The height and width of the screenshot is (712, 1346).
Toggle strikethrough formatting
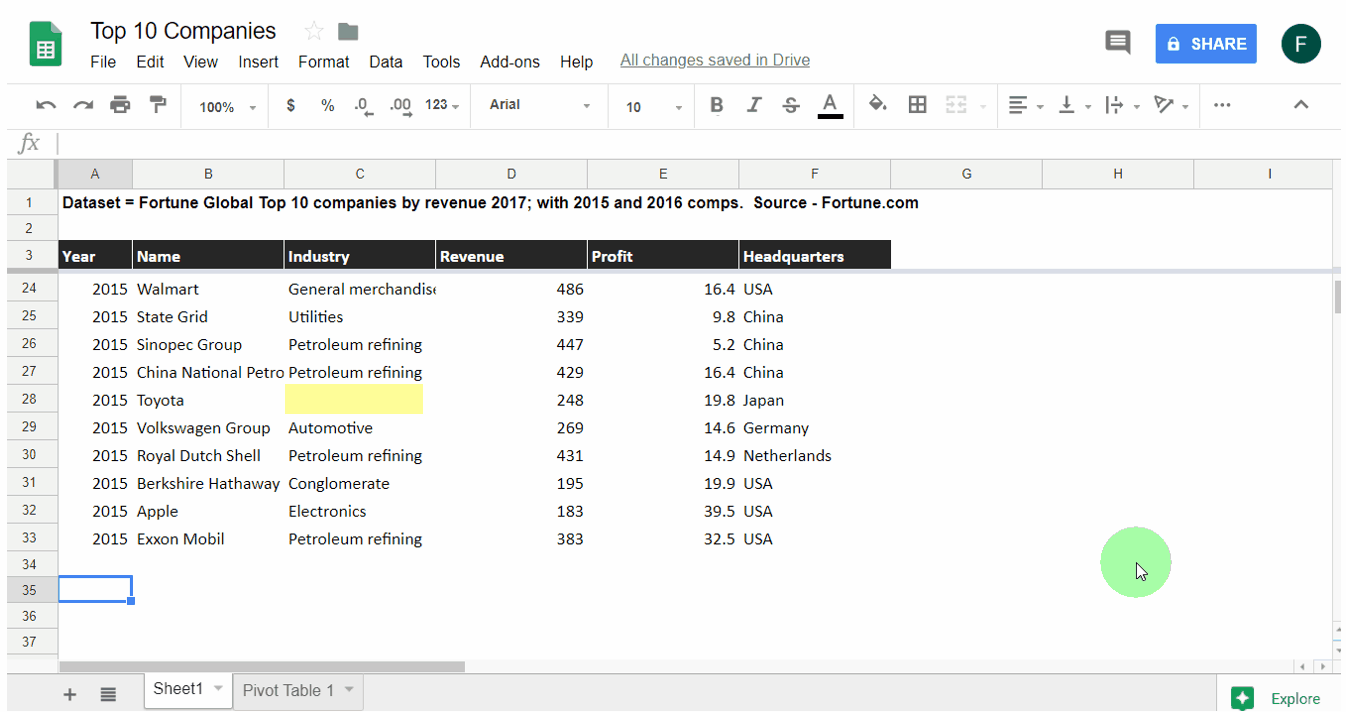pos(791,105)
